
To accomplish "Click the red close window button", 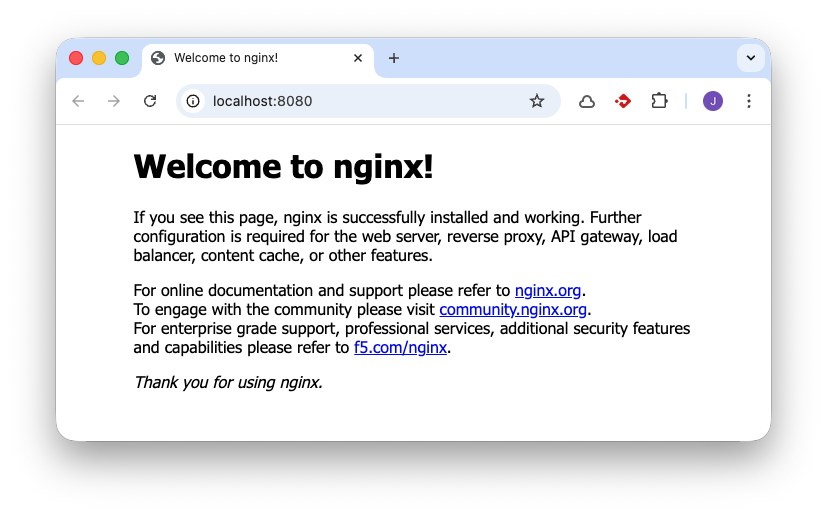I will tap(76, 58).
